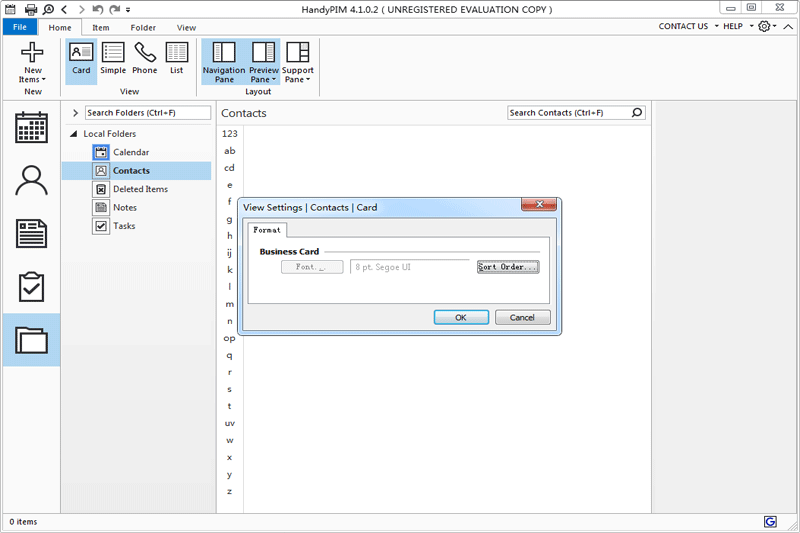Select the Format tab in dialog

pos(267,230)
